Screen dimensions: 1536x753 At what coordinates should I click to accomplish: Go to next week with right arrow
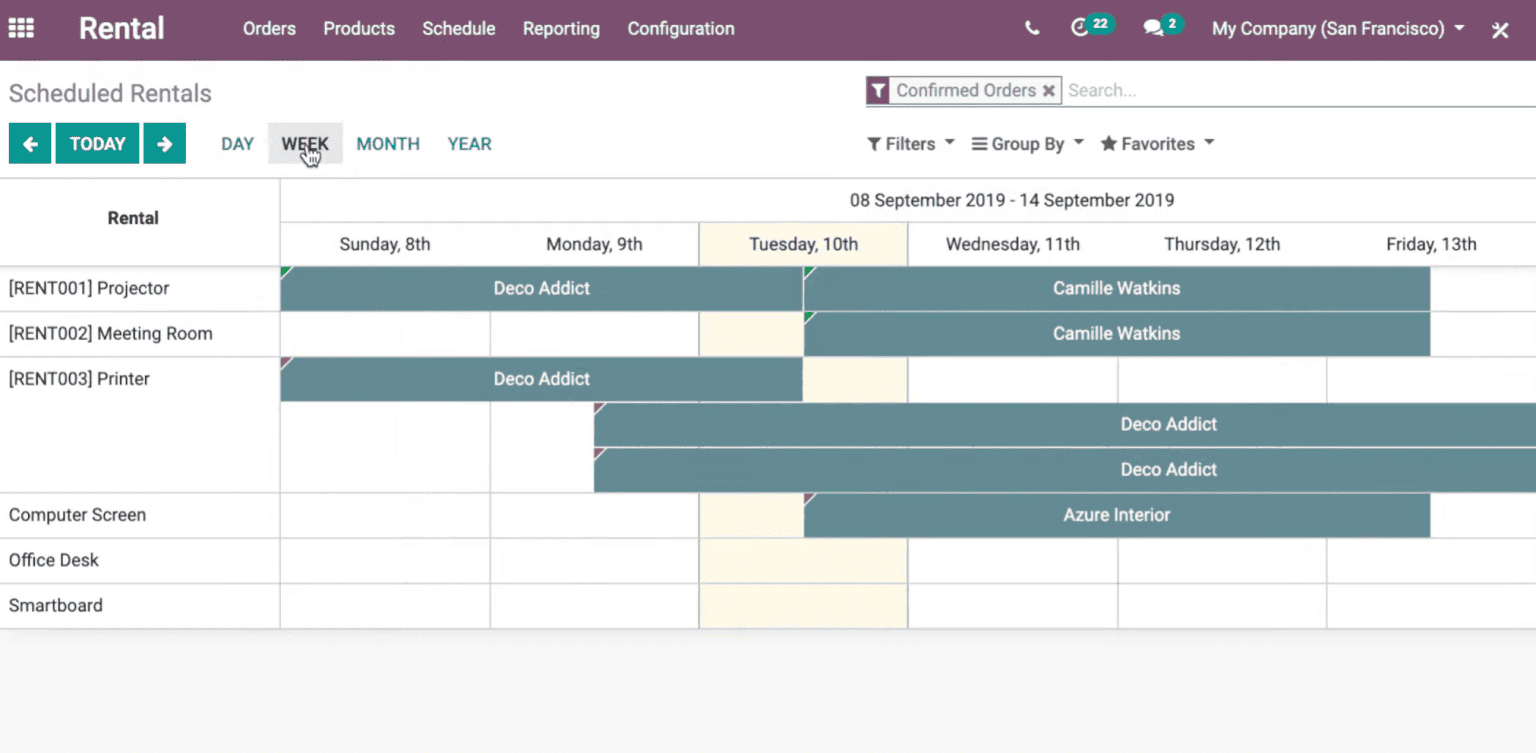(x=165, y=144)
